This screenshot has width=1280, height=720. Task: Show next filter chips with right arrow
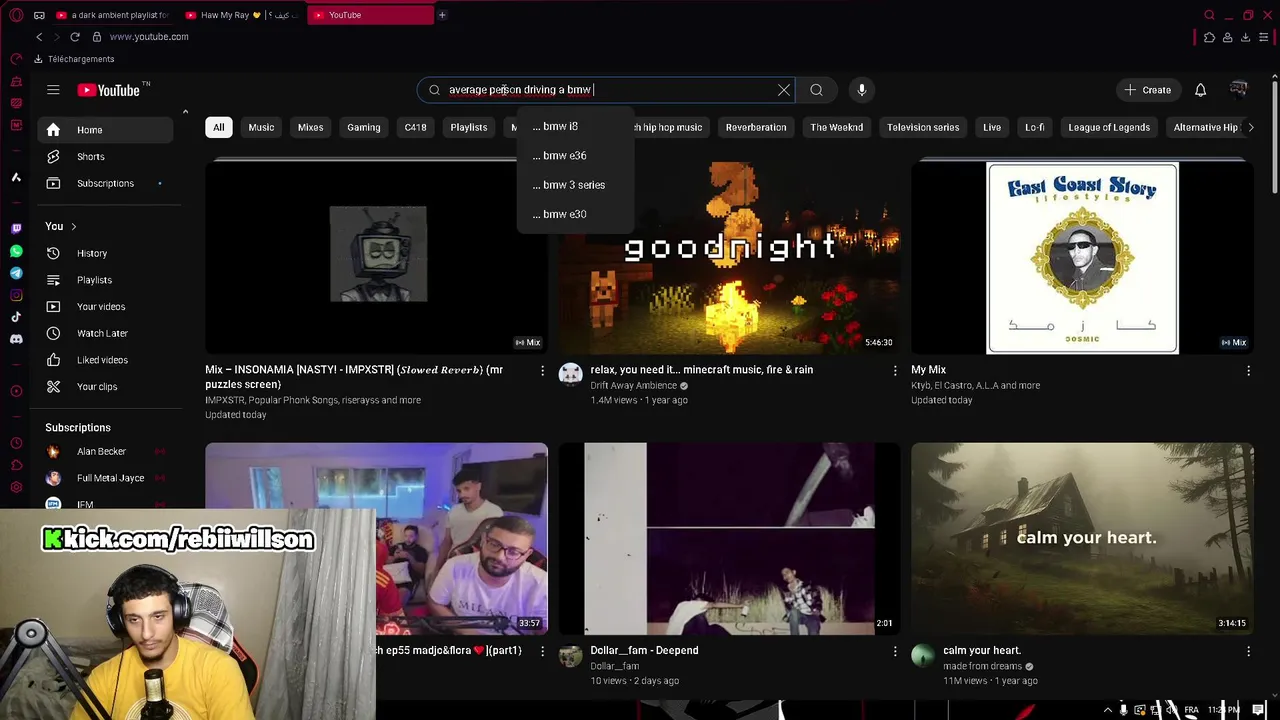(1250, 127)
